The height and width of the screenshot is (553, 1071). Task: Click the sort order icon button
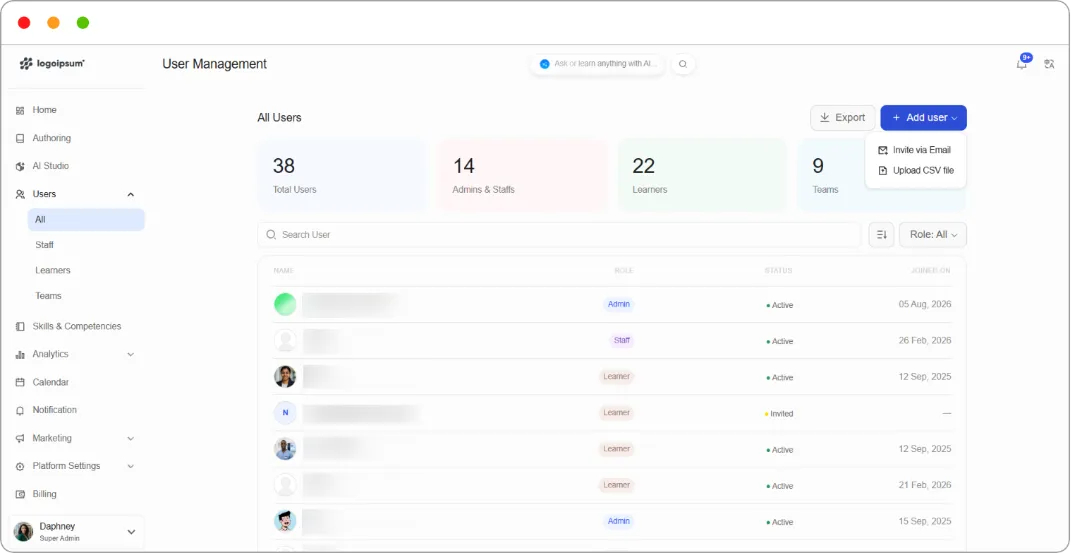881,234
